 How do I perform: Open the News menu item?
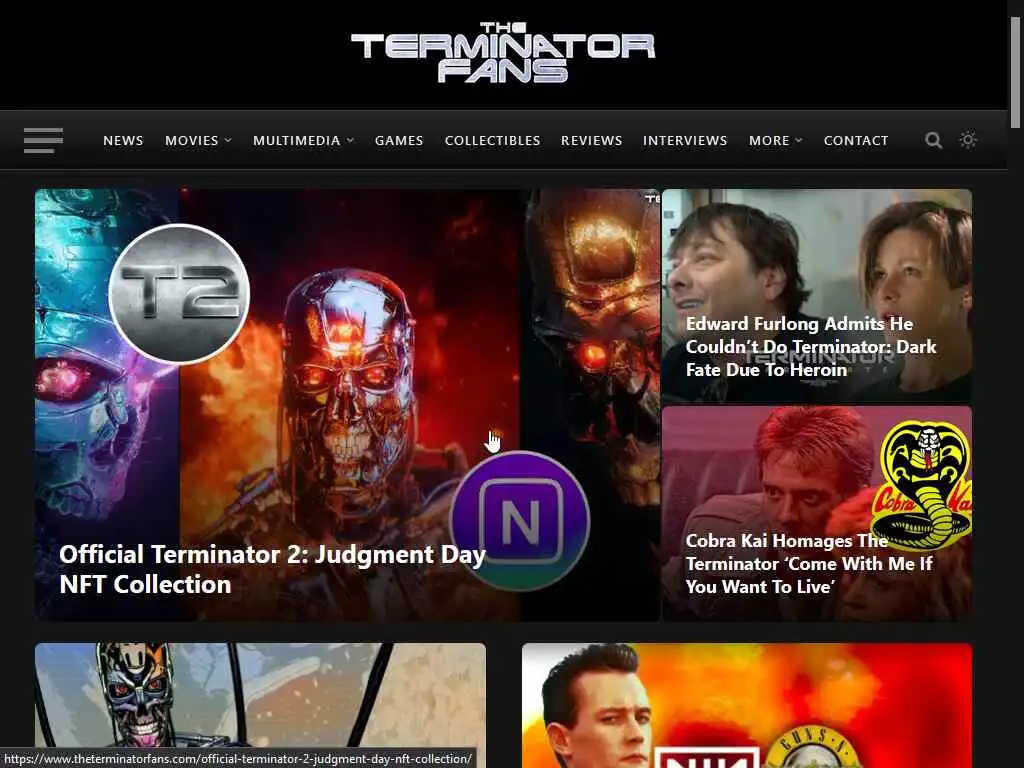pyautogui.click(x=123, y=140)
